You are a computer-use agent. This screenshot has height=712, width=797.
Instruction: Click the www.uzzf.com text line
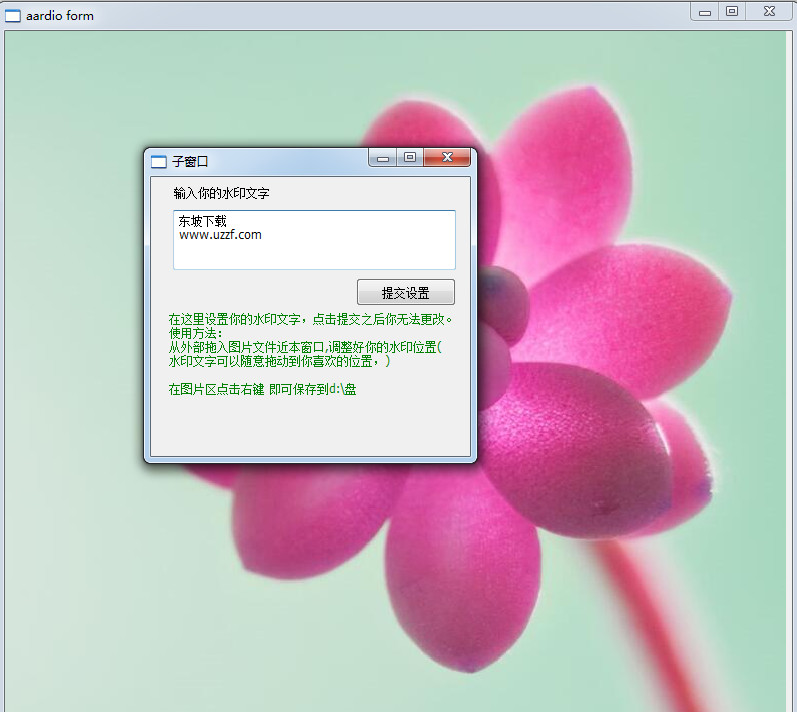coord(220,235)
